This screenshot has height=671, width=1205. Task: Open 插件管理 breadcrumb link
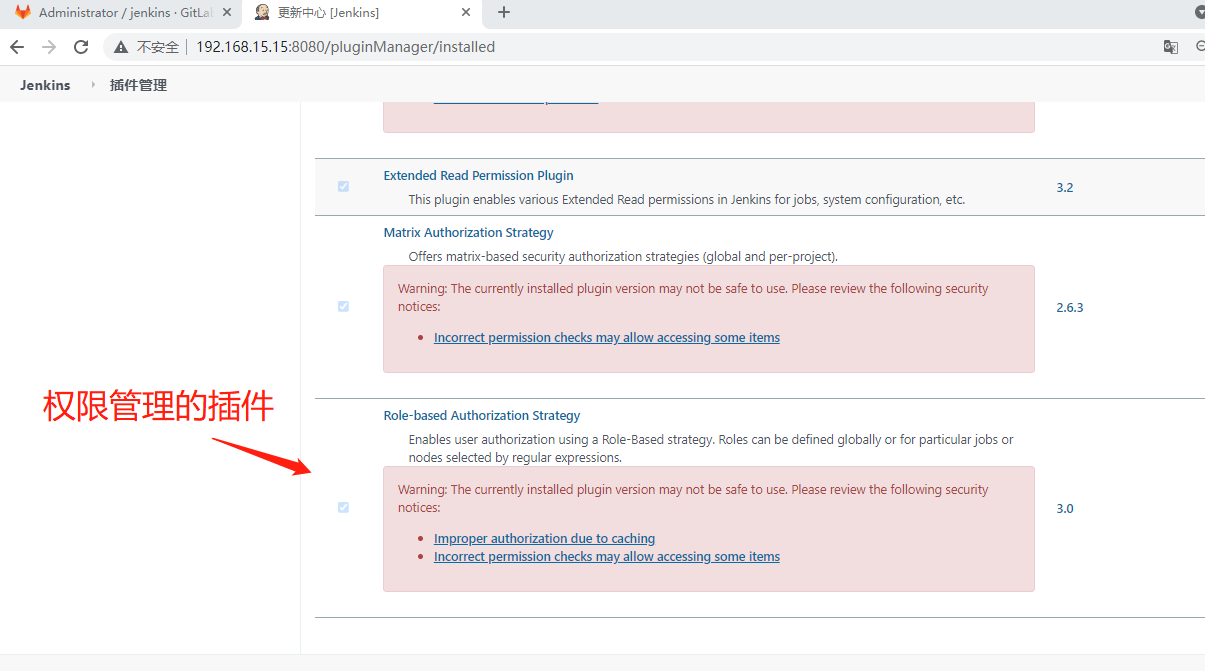138,85
